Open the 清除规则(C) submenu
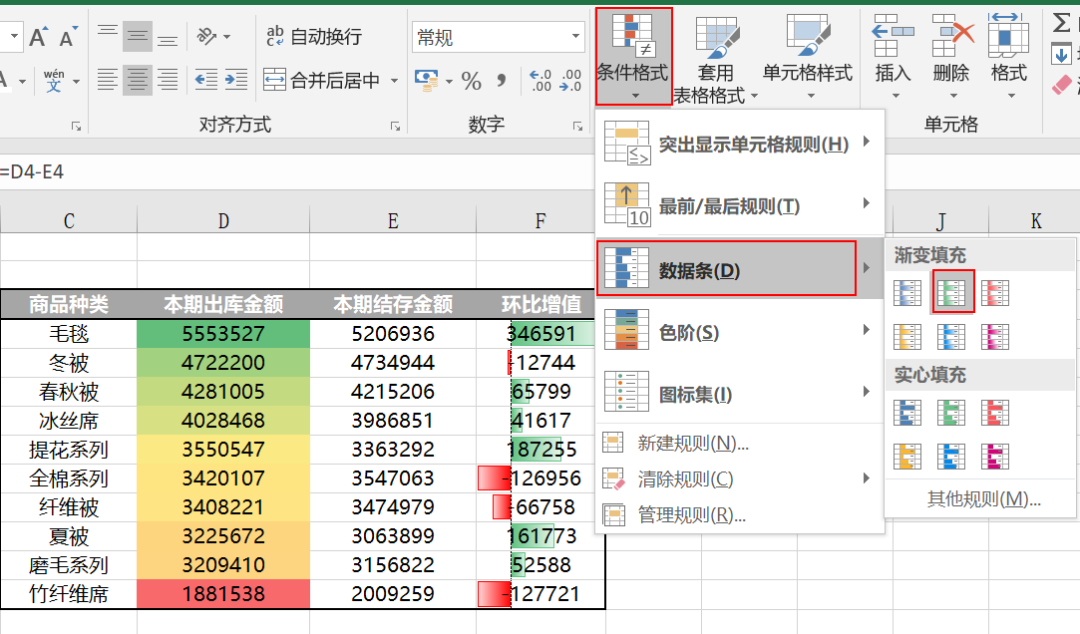The height and width of the screenshot is (634, 1080). tap(740, 479)
